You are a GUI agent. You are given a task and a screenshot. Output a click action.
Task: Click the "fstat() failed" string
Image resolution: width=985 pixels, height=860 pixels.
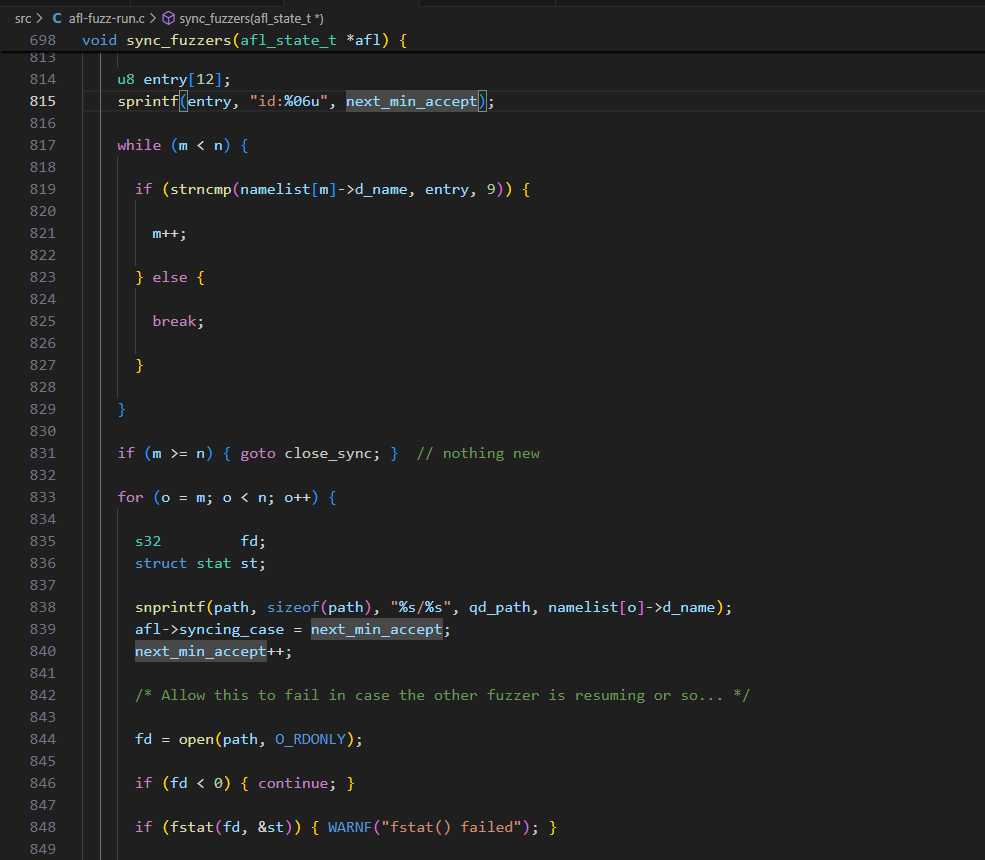pos(452,827)
